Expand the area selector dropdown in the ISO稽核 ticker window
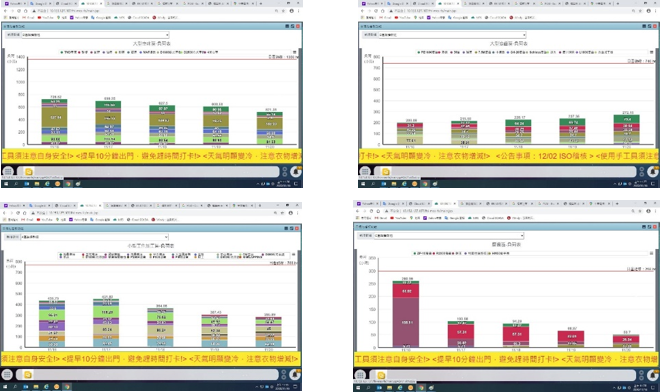Image resolution: width=660 pixels, height=392 pixels. coord(452,35)
